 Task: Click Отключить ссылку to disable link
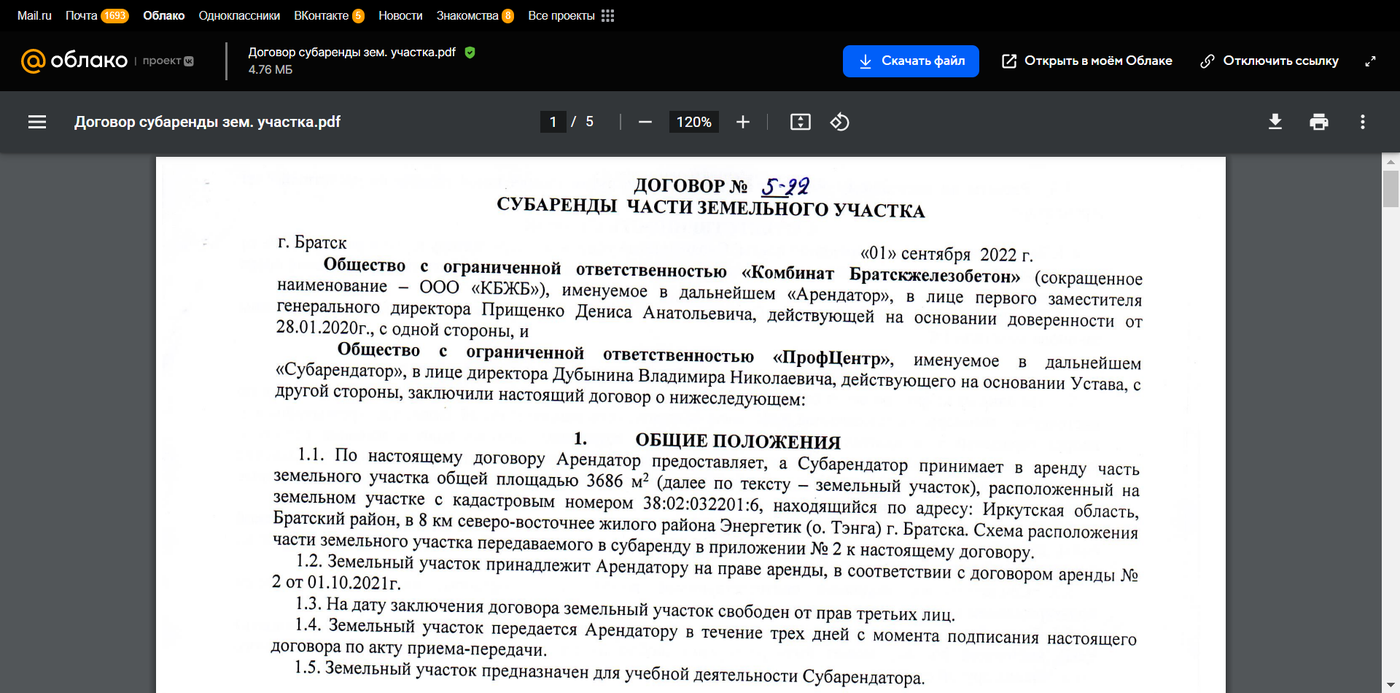point(1269,61)
